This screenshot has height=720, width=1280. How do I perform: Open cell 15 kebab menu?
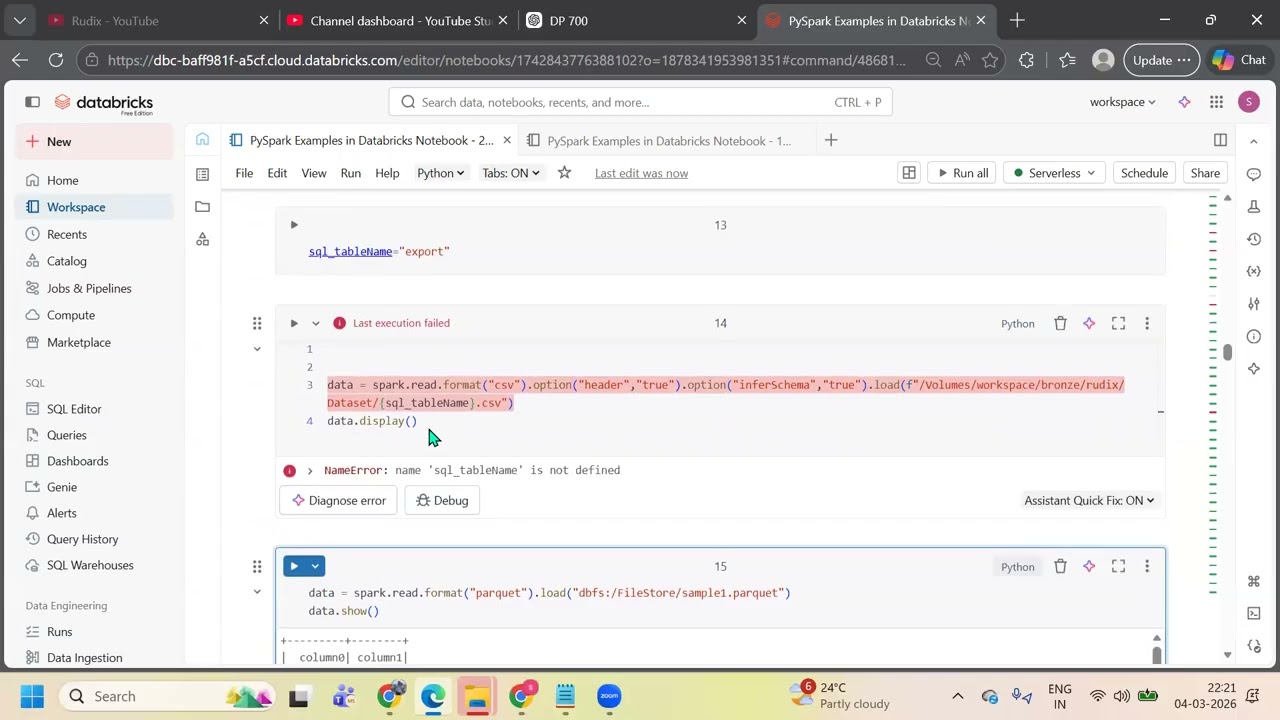(1147, 566)
